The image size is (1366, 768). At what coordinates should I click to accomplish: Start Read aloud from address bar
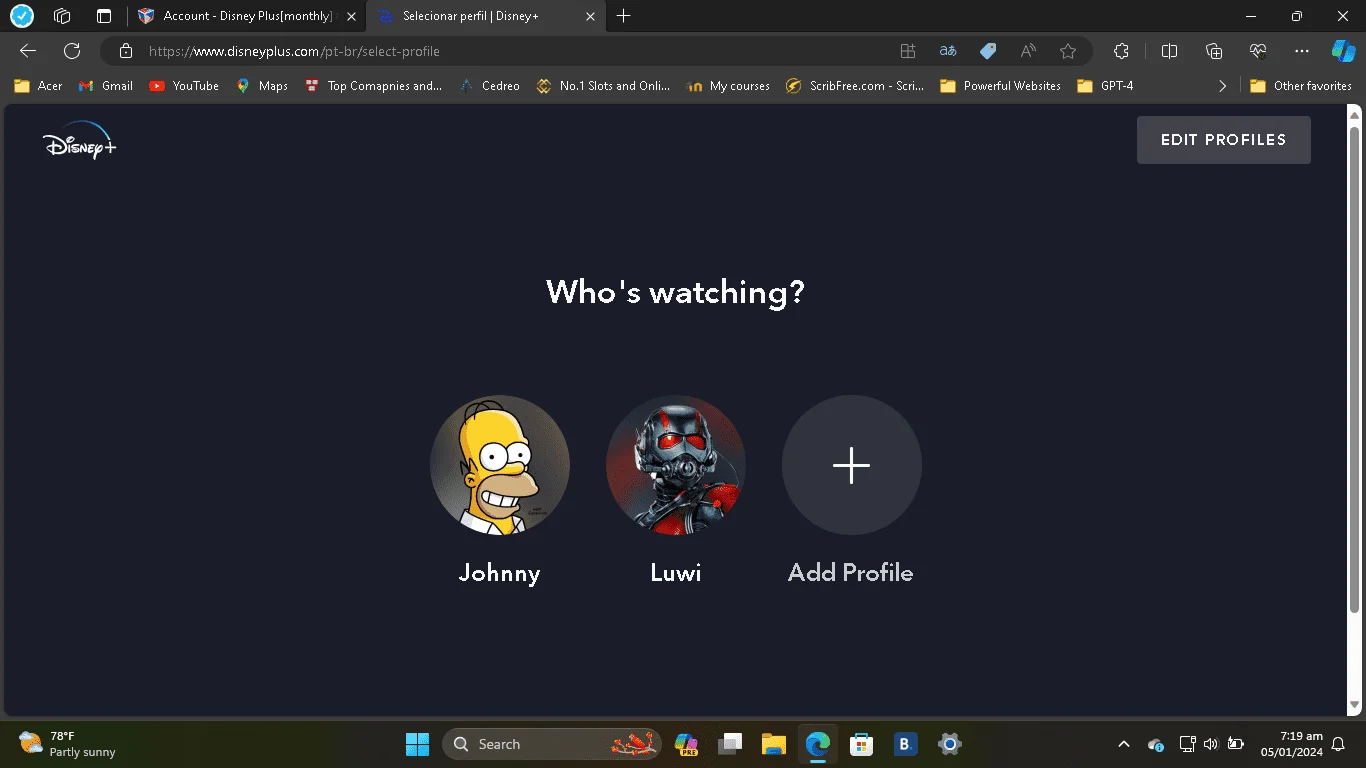(1028, 51)
